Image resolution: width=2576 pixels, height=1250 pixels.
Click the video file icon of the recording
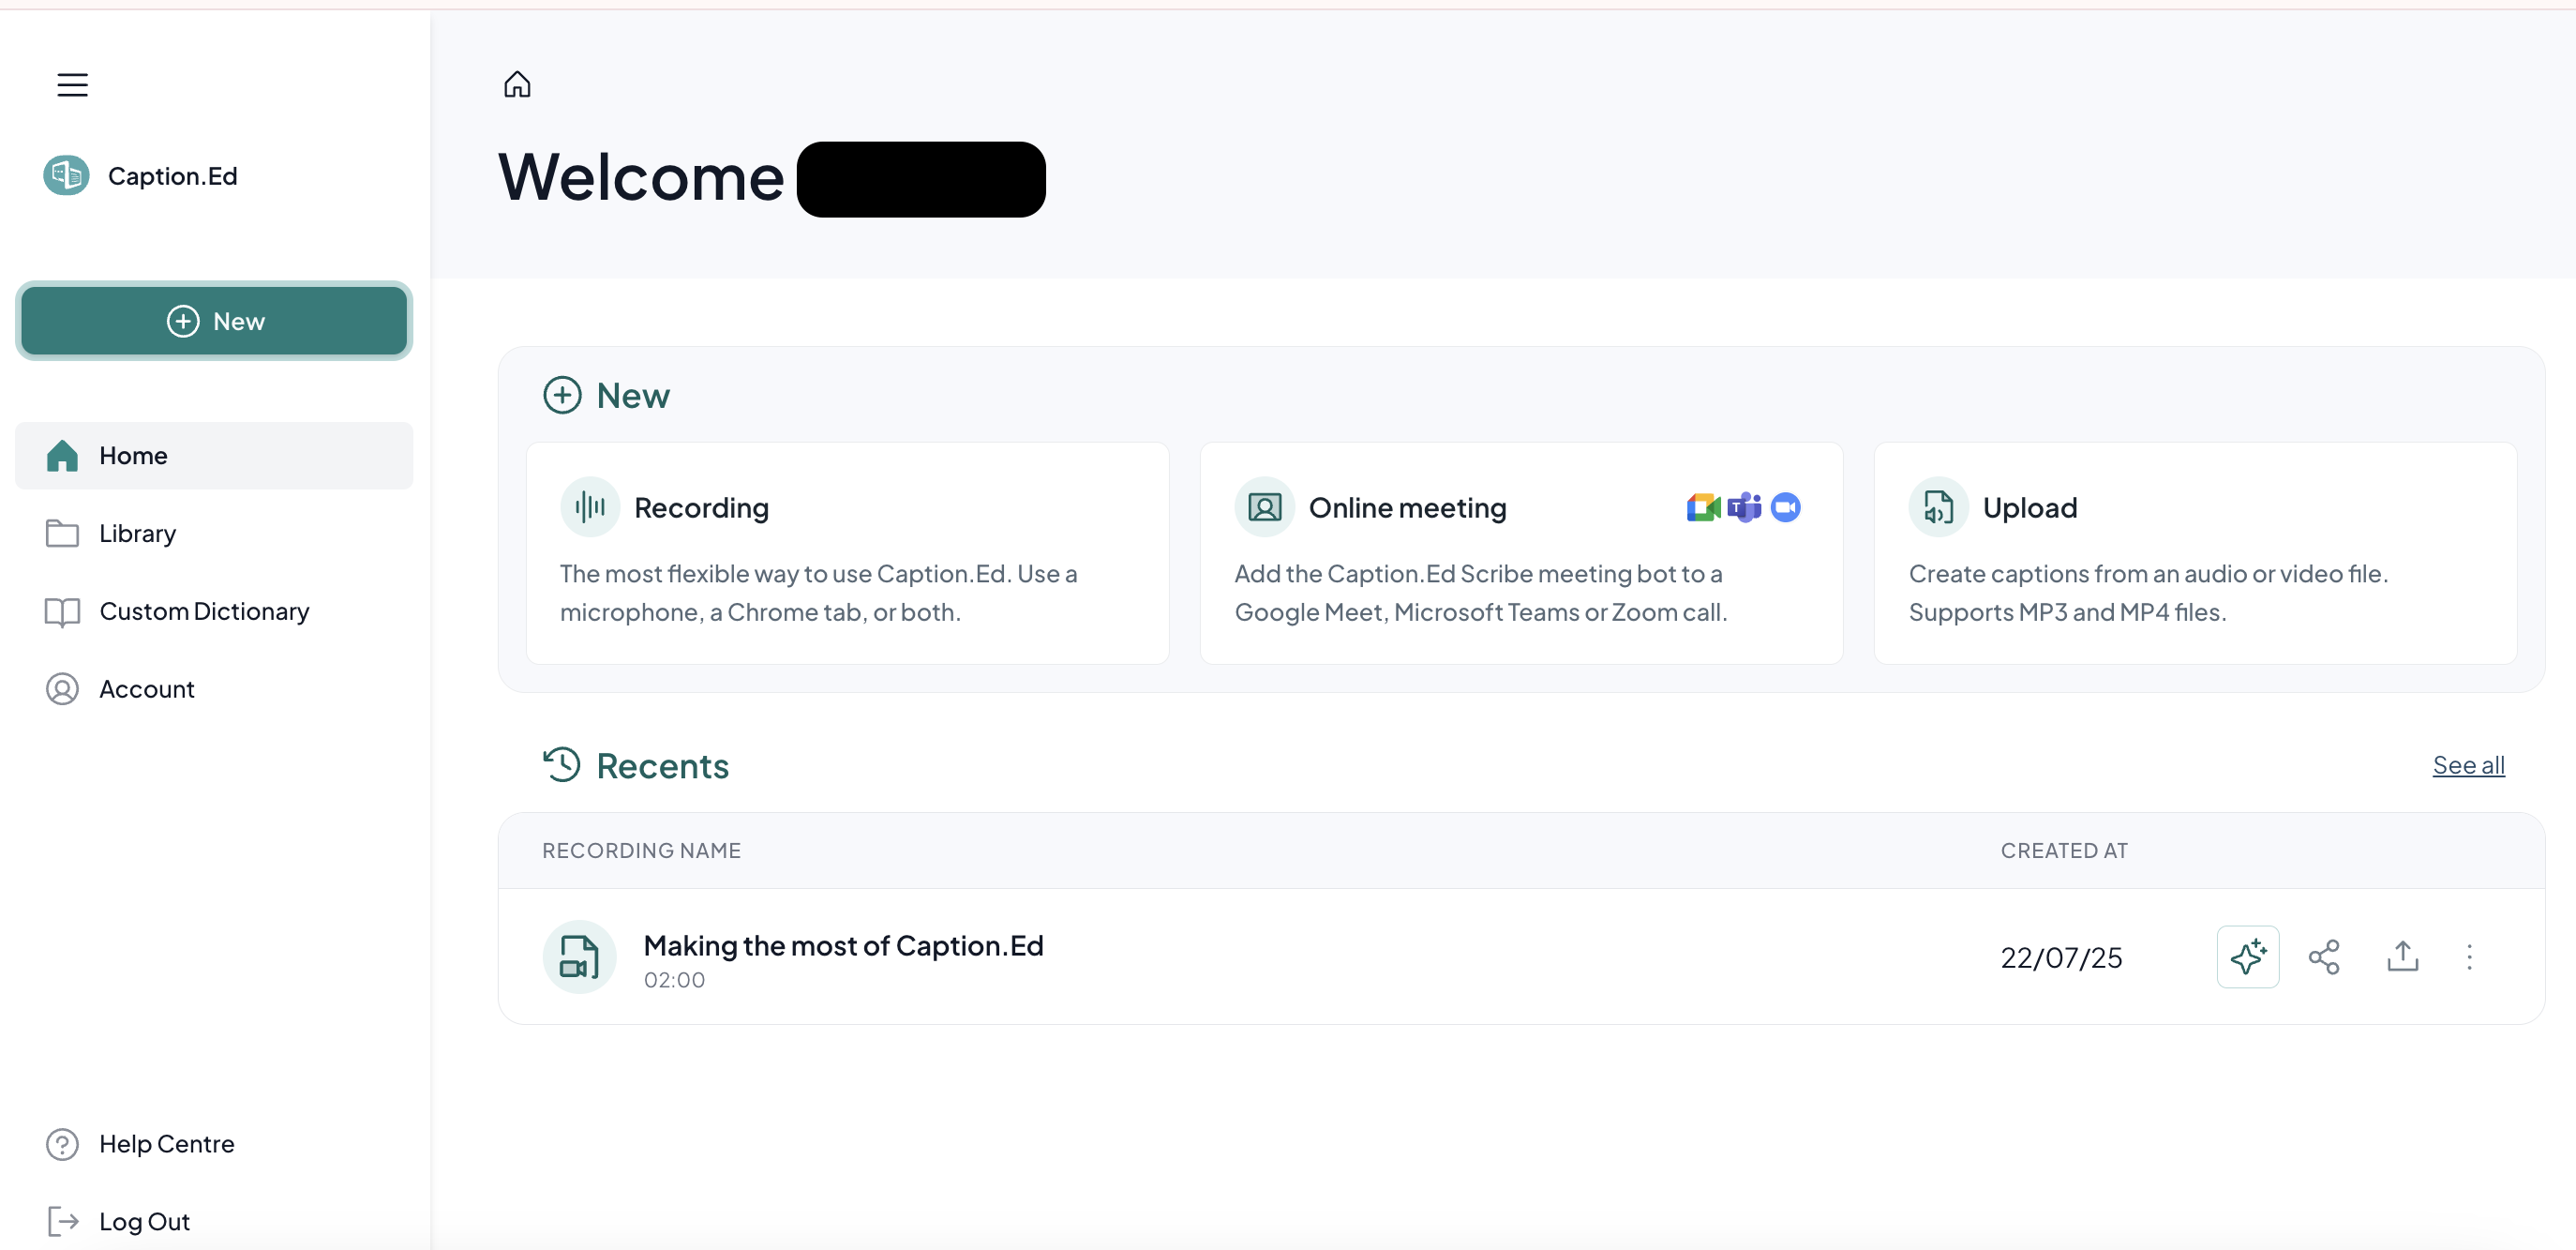579,957
